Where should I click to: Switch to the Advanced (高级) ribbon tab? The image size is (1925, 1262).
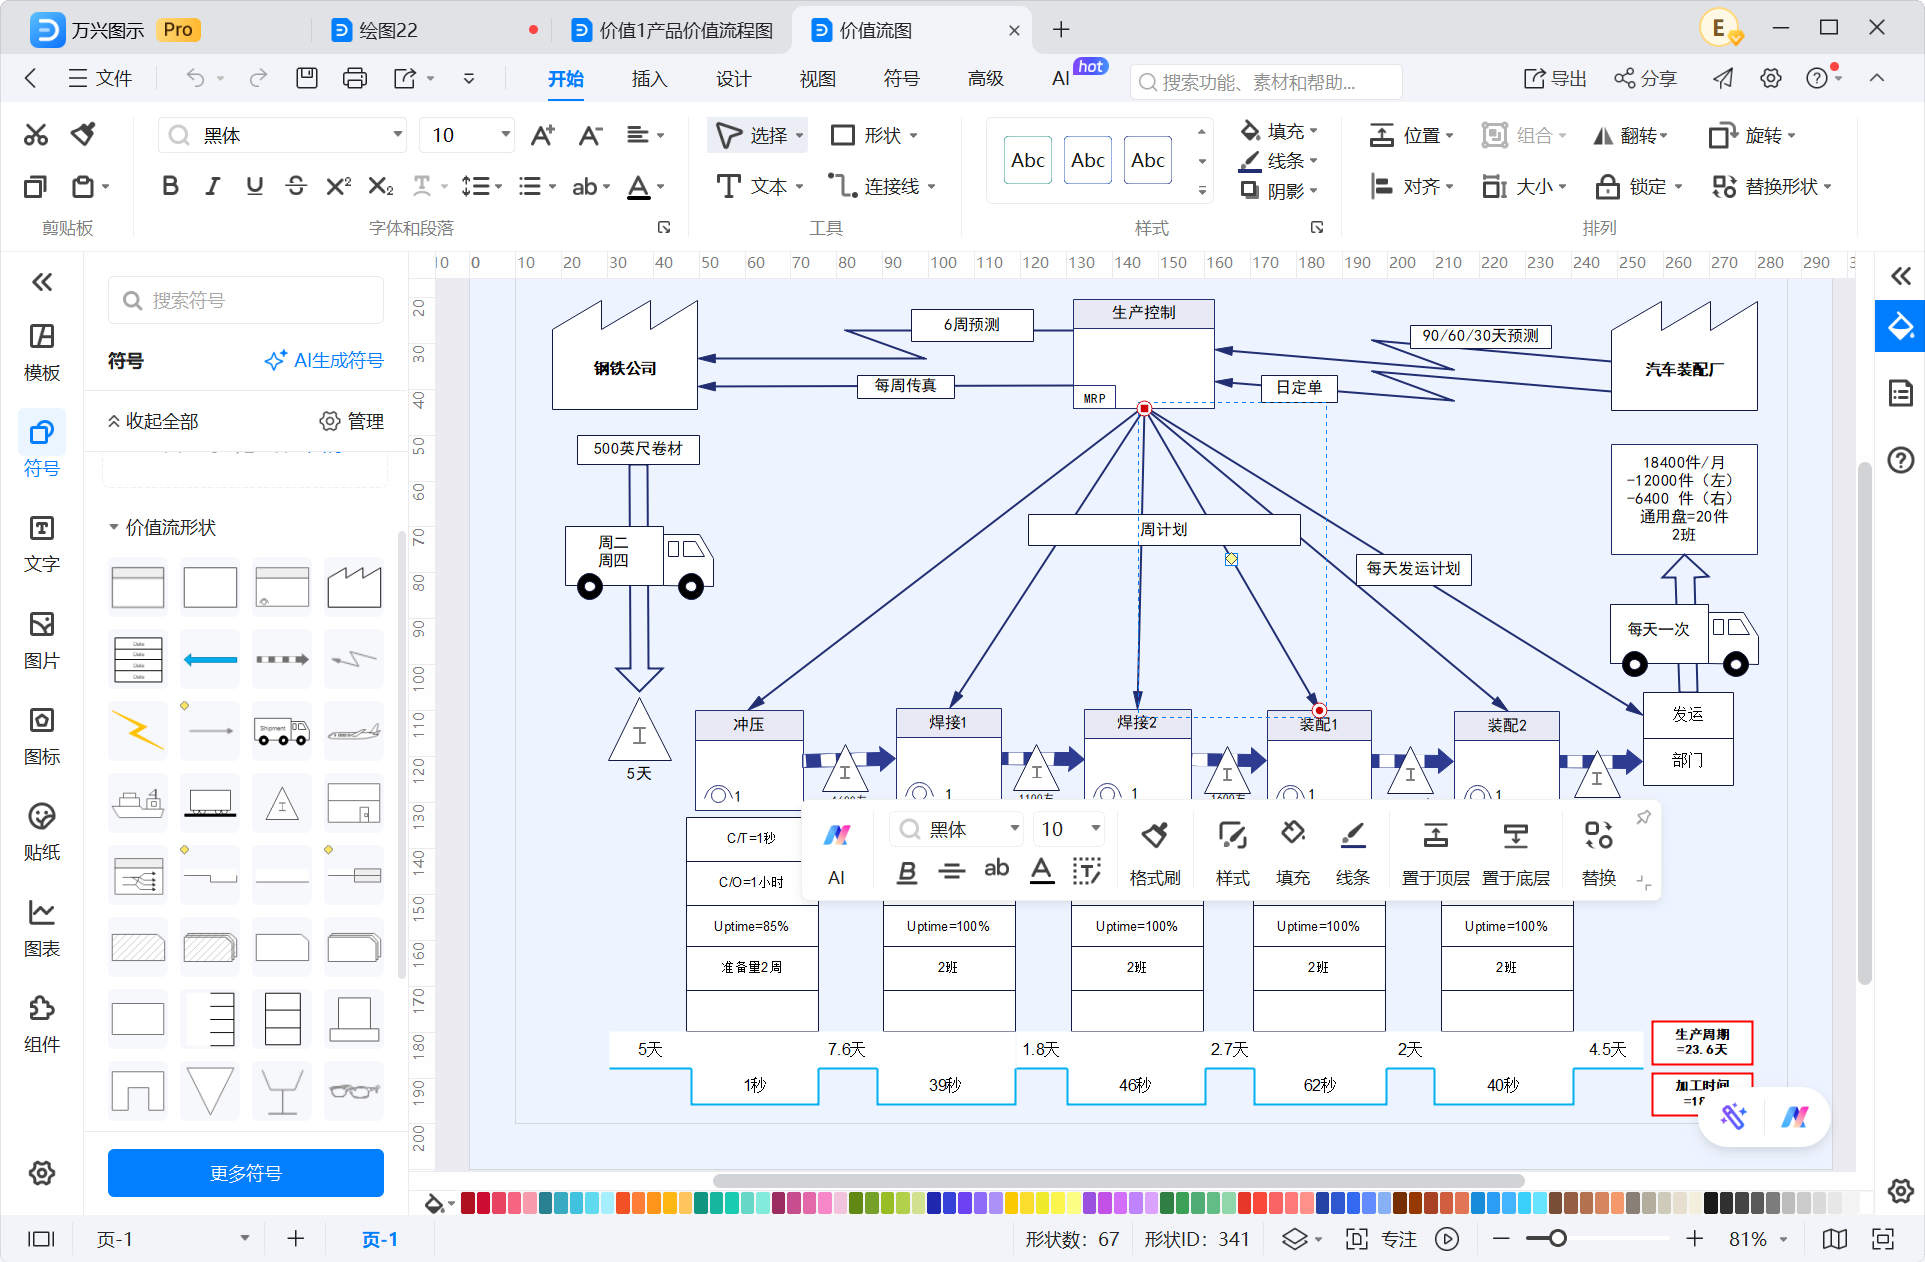pos(985,78)
